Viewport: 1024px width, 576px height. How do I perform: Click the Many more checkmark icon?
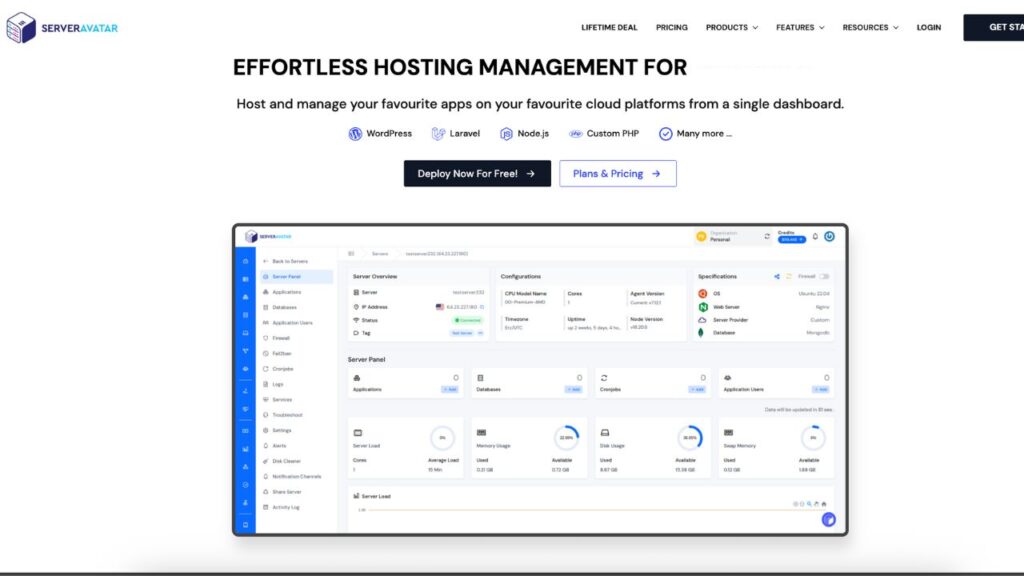click(665, 134)
